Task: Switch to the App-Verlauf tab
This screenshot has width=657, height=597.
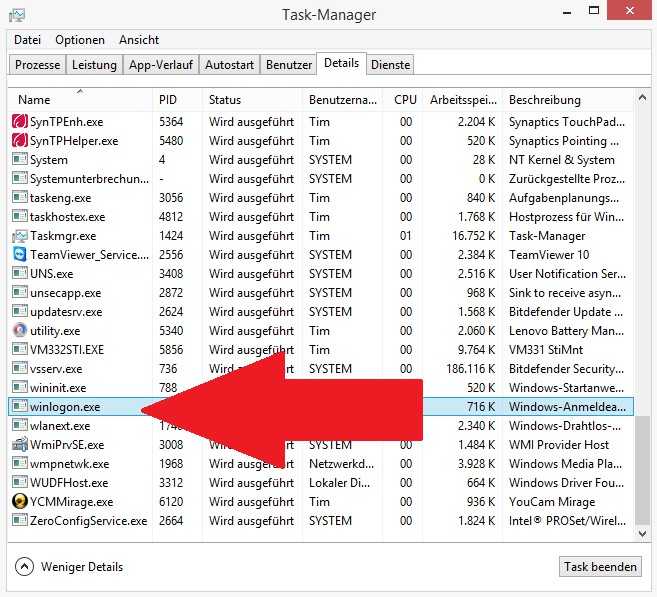Action: click(161, 65)
